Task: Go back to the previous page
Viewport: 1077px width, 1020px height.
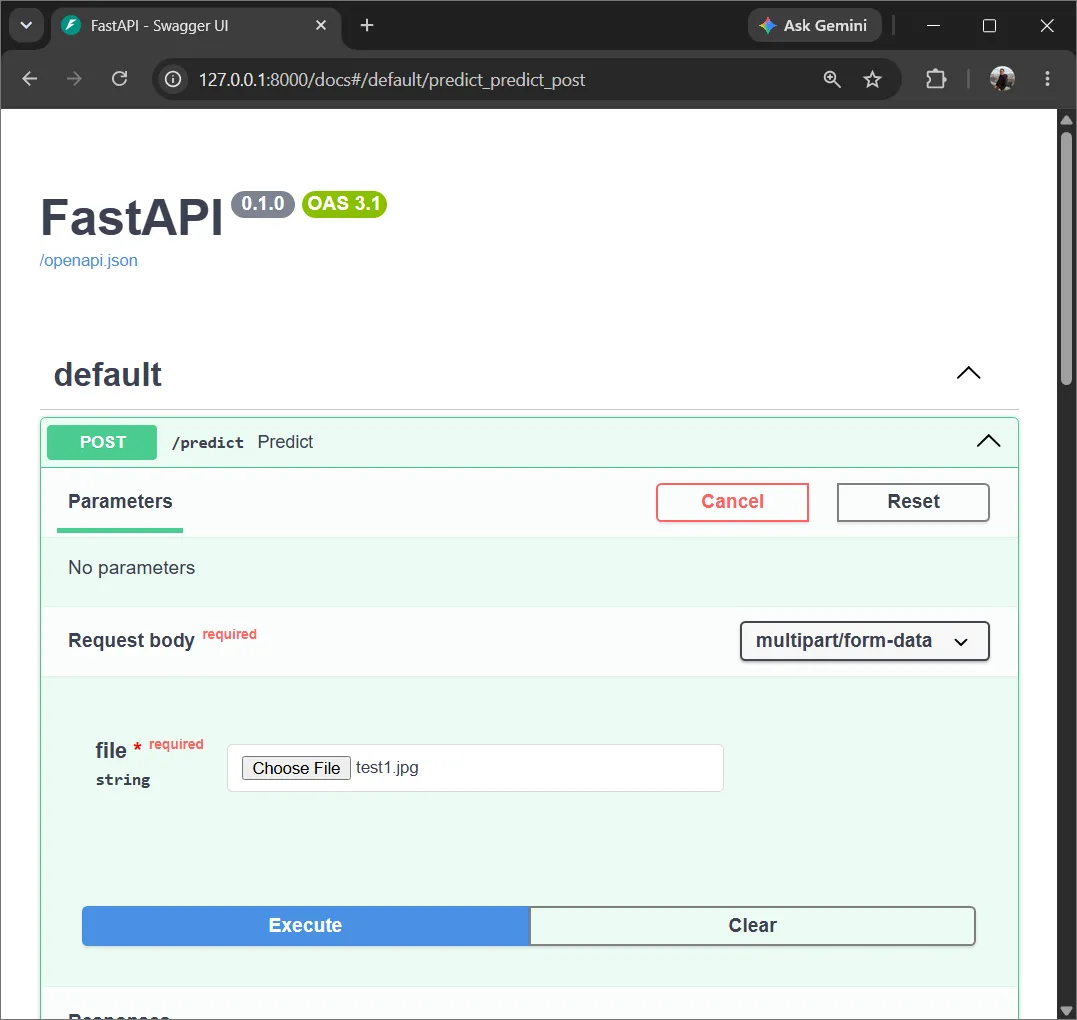Action: tap(30, 79)
